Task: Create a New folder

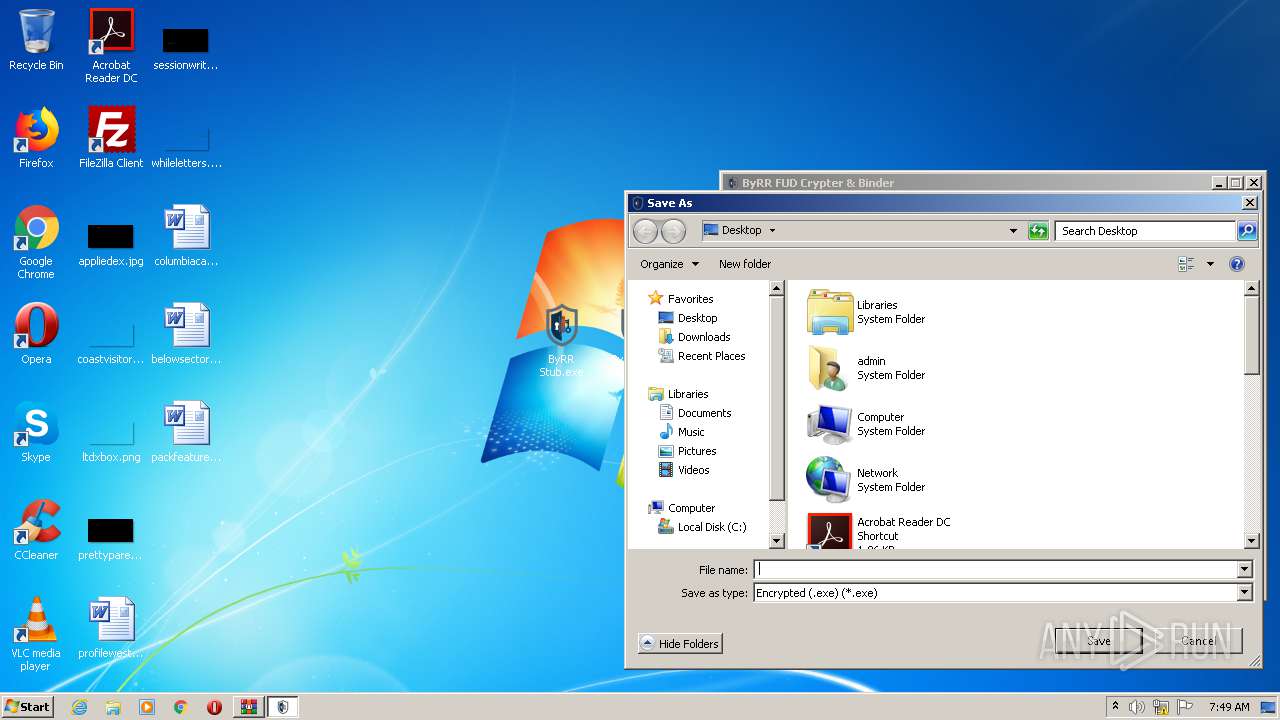Action: pyautogui.click(x=745, y=264)
